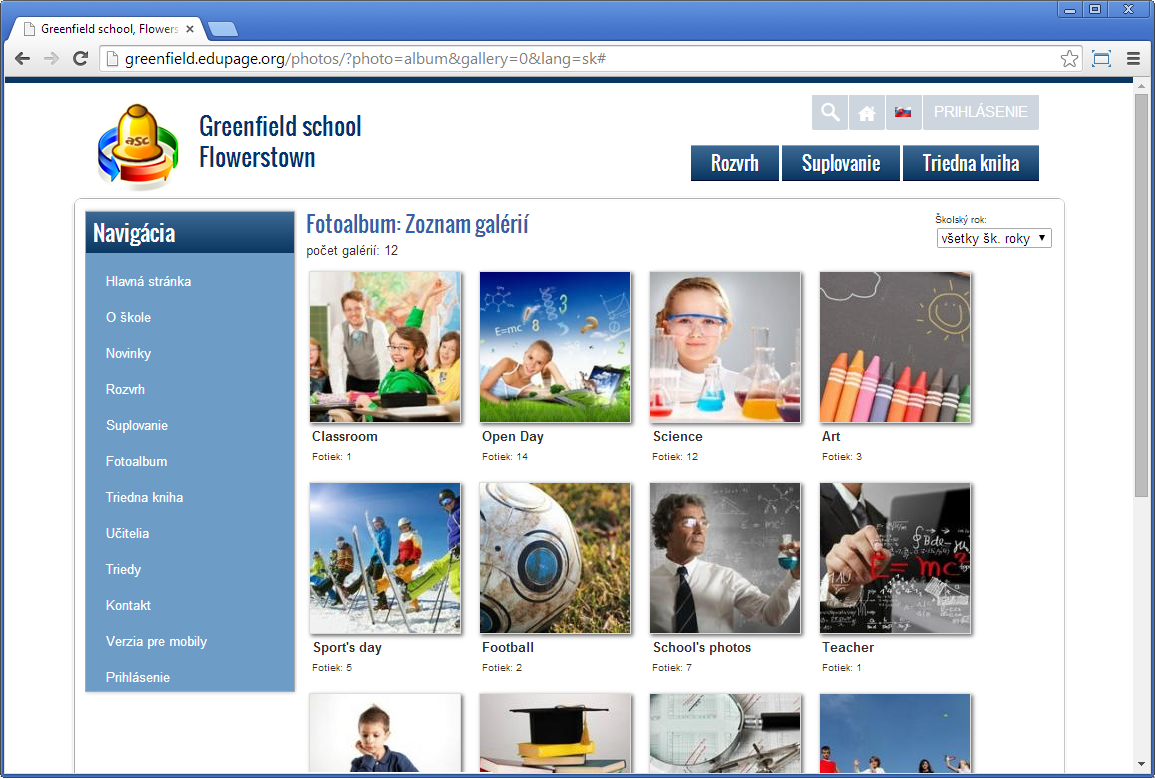Select Fotoalbum in the sidebar
This screenshot has width=1155, height=779.
tap(136, 462)
